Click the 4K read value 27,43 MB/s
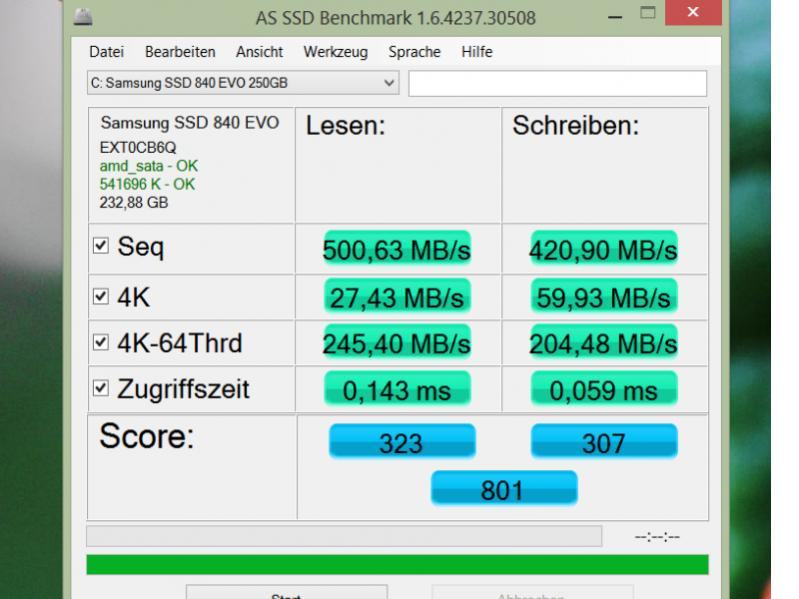The height and width of the screenshot is (599, 799). tap(397, 296)
